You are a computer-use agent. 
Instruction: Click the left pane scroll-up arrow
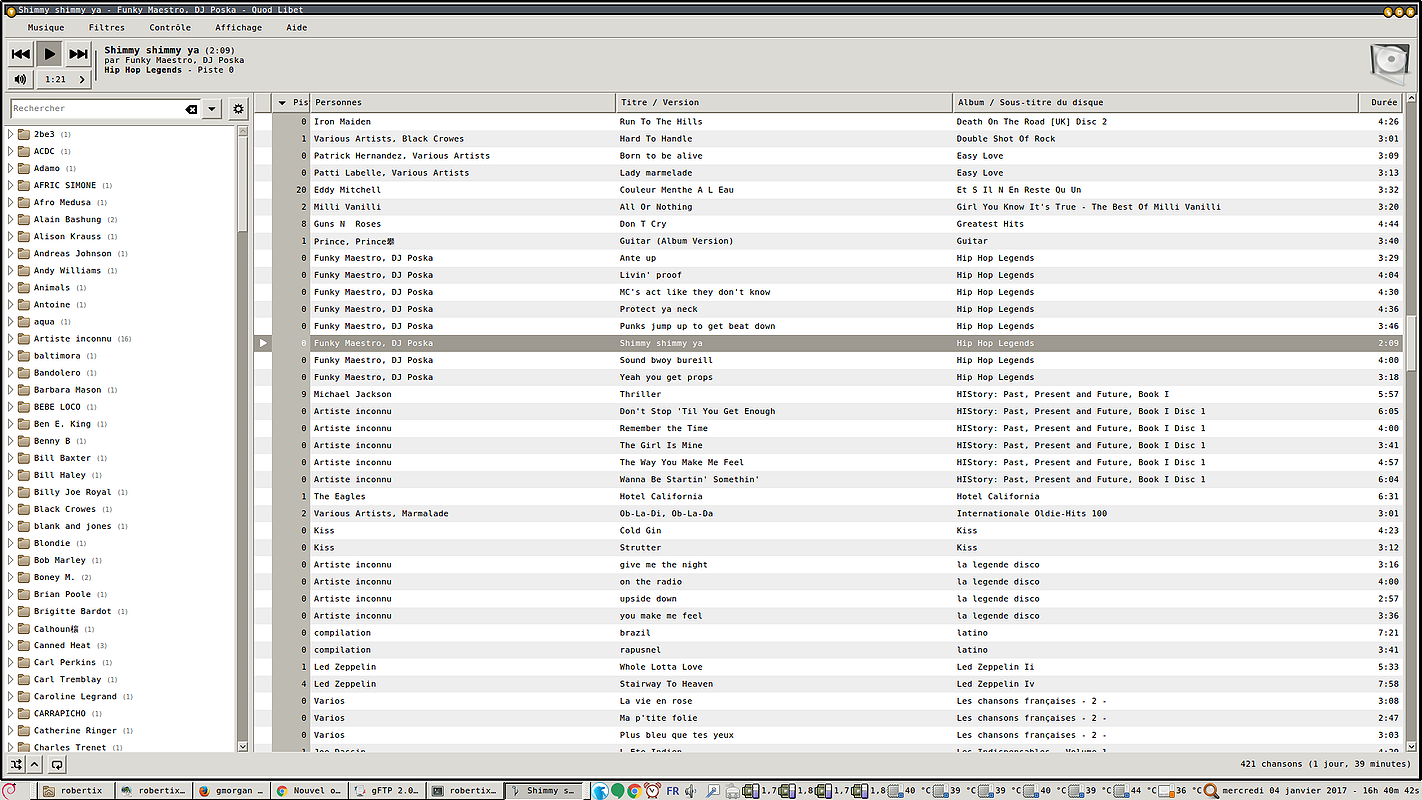tap(243, 130)
